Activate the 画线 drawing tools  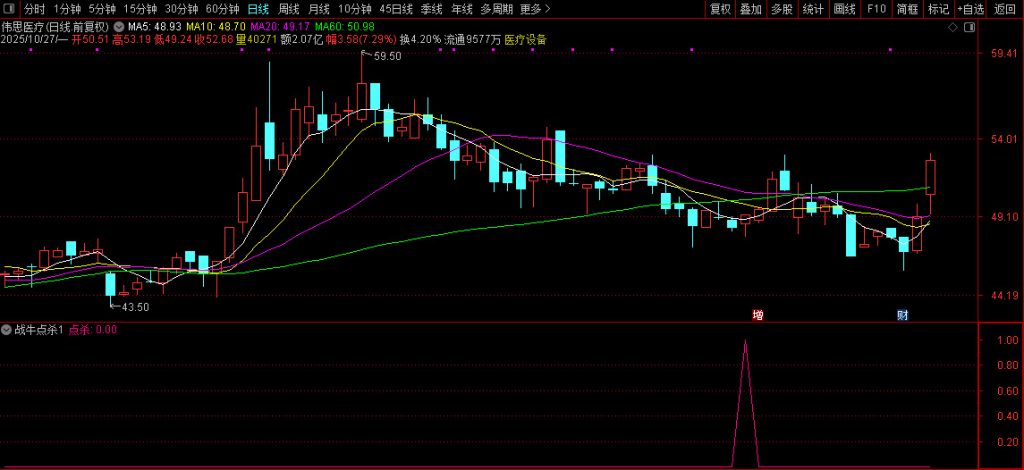point(844,9)
